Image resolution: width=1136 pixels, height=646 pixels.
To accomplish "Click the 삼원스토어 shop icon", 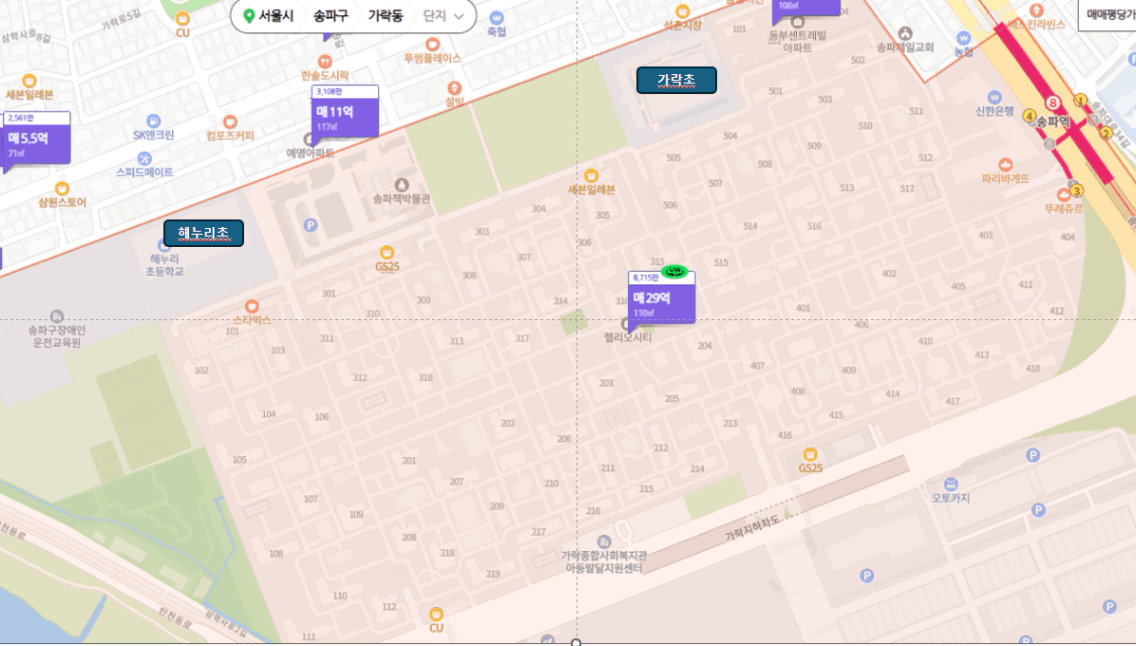I will click(62, 189).
